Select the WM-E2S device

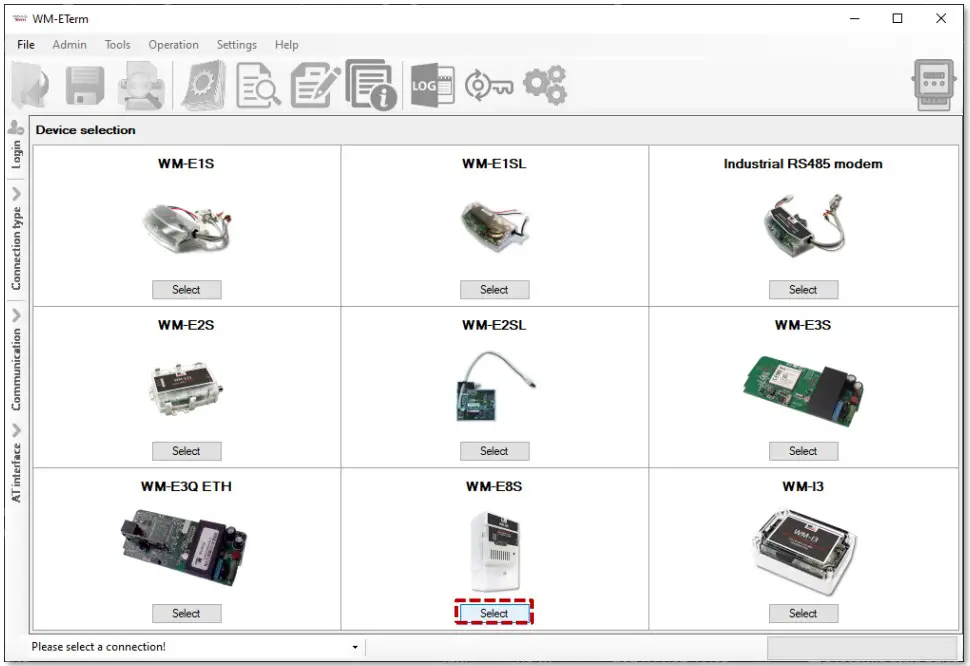(x=186, y=451)
